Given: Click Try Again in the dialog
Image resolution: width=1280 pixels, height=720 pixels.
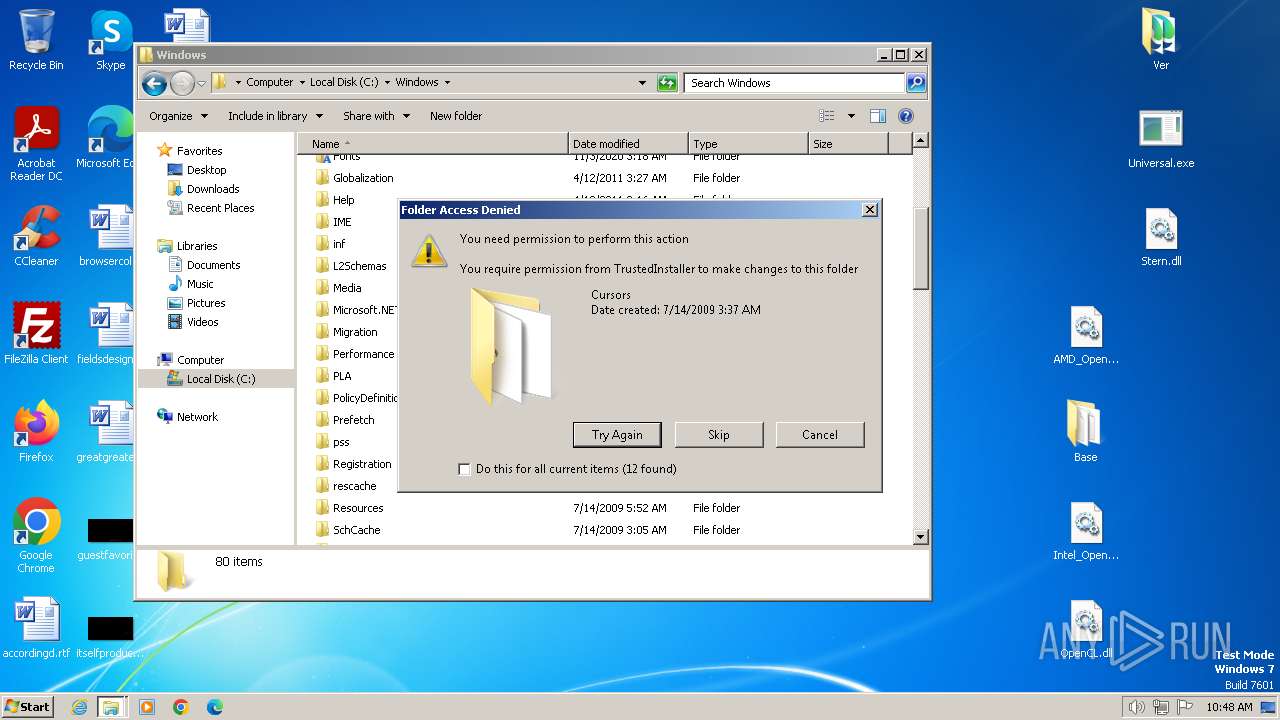Looking at the screenshot, I should pyautogui.click(x=617, y=434).
